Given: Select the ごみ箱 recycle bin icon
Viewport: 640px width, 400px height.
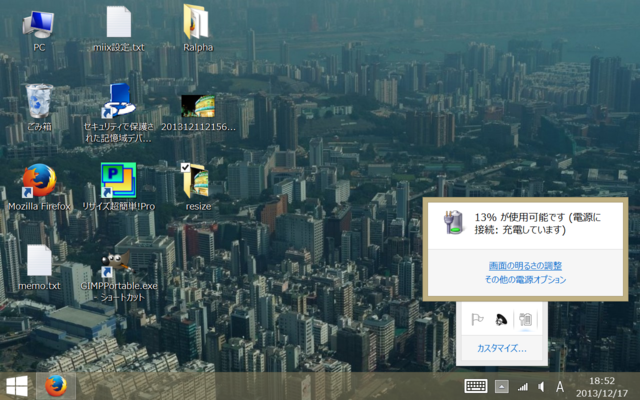Looking at the screenshot, I should coord(39,102).
